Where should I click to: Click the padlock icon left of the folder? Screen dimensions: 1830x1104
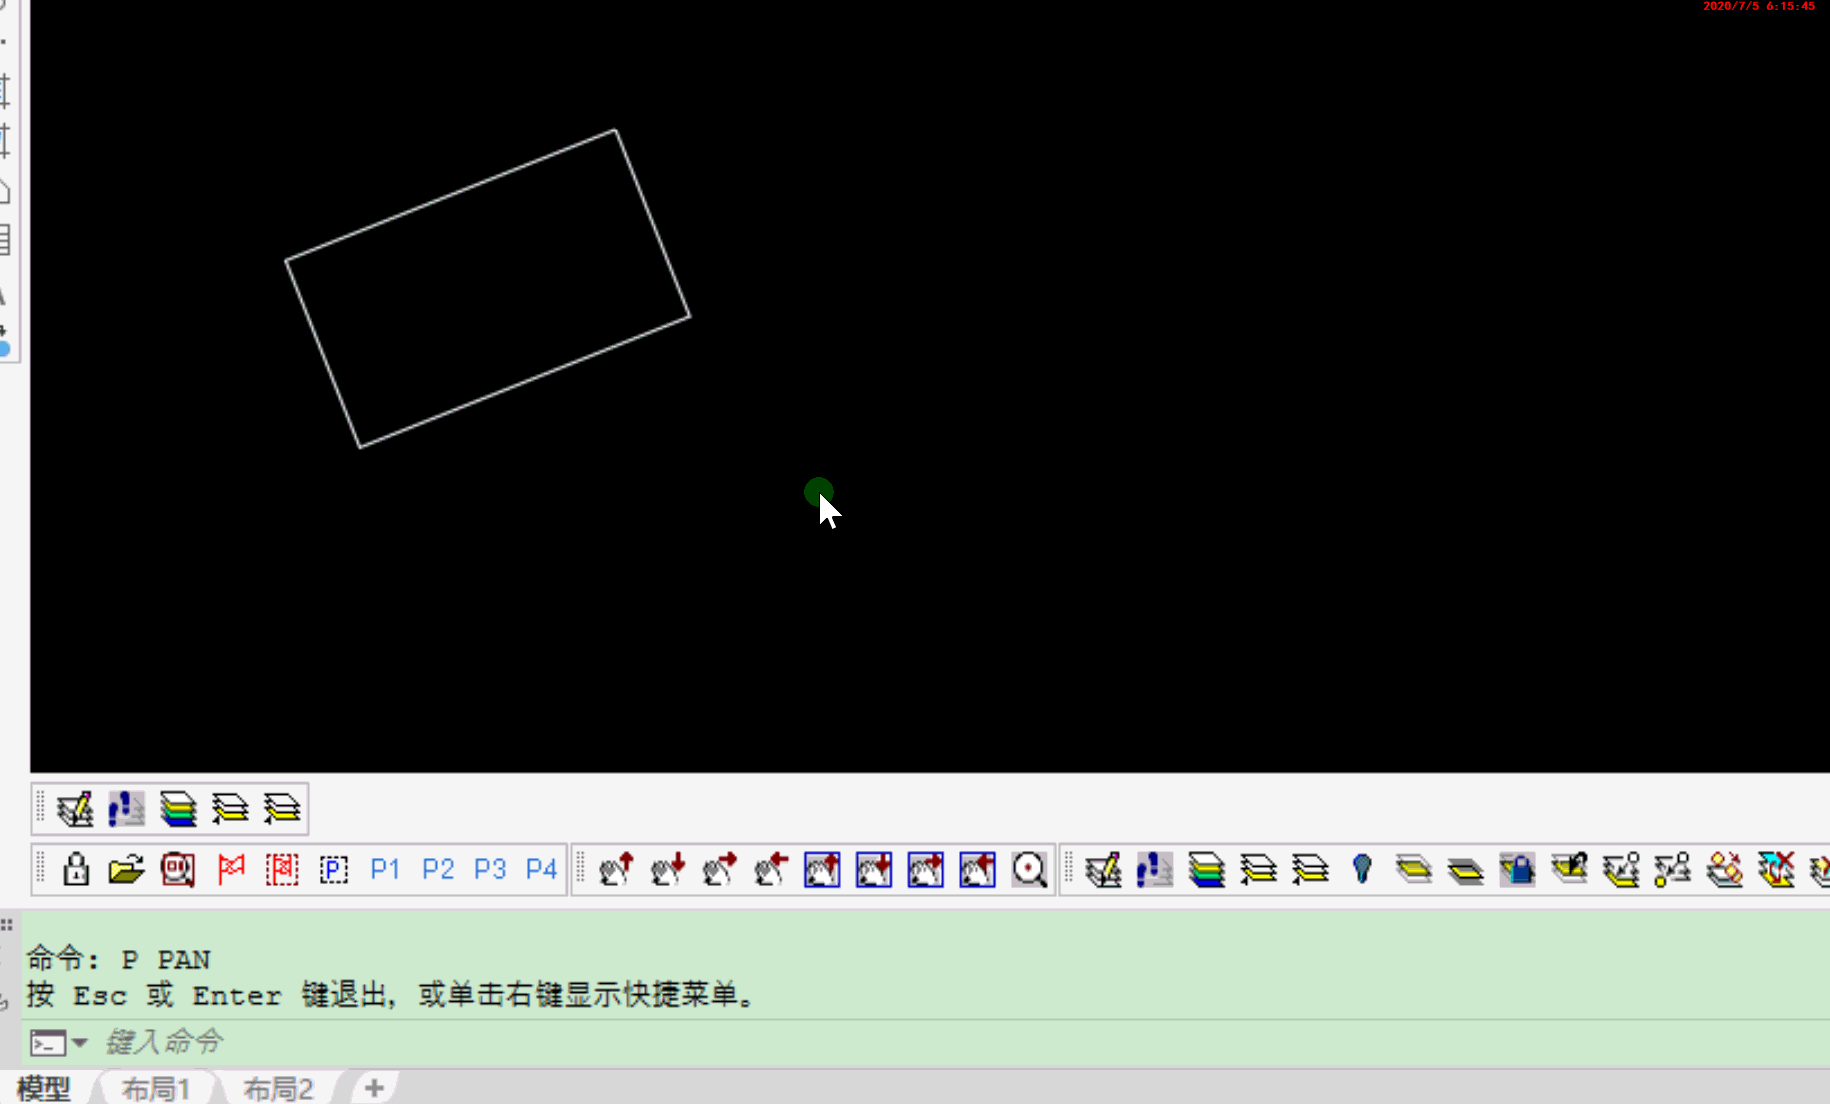click(76, 869)
